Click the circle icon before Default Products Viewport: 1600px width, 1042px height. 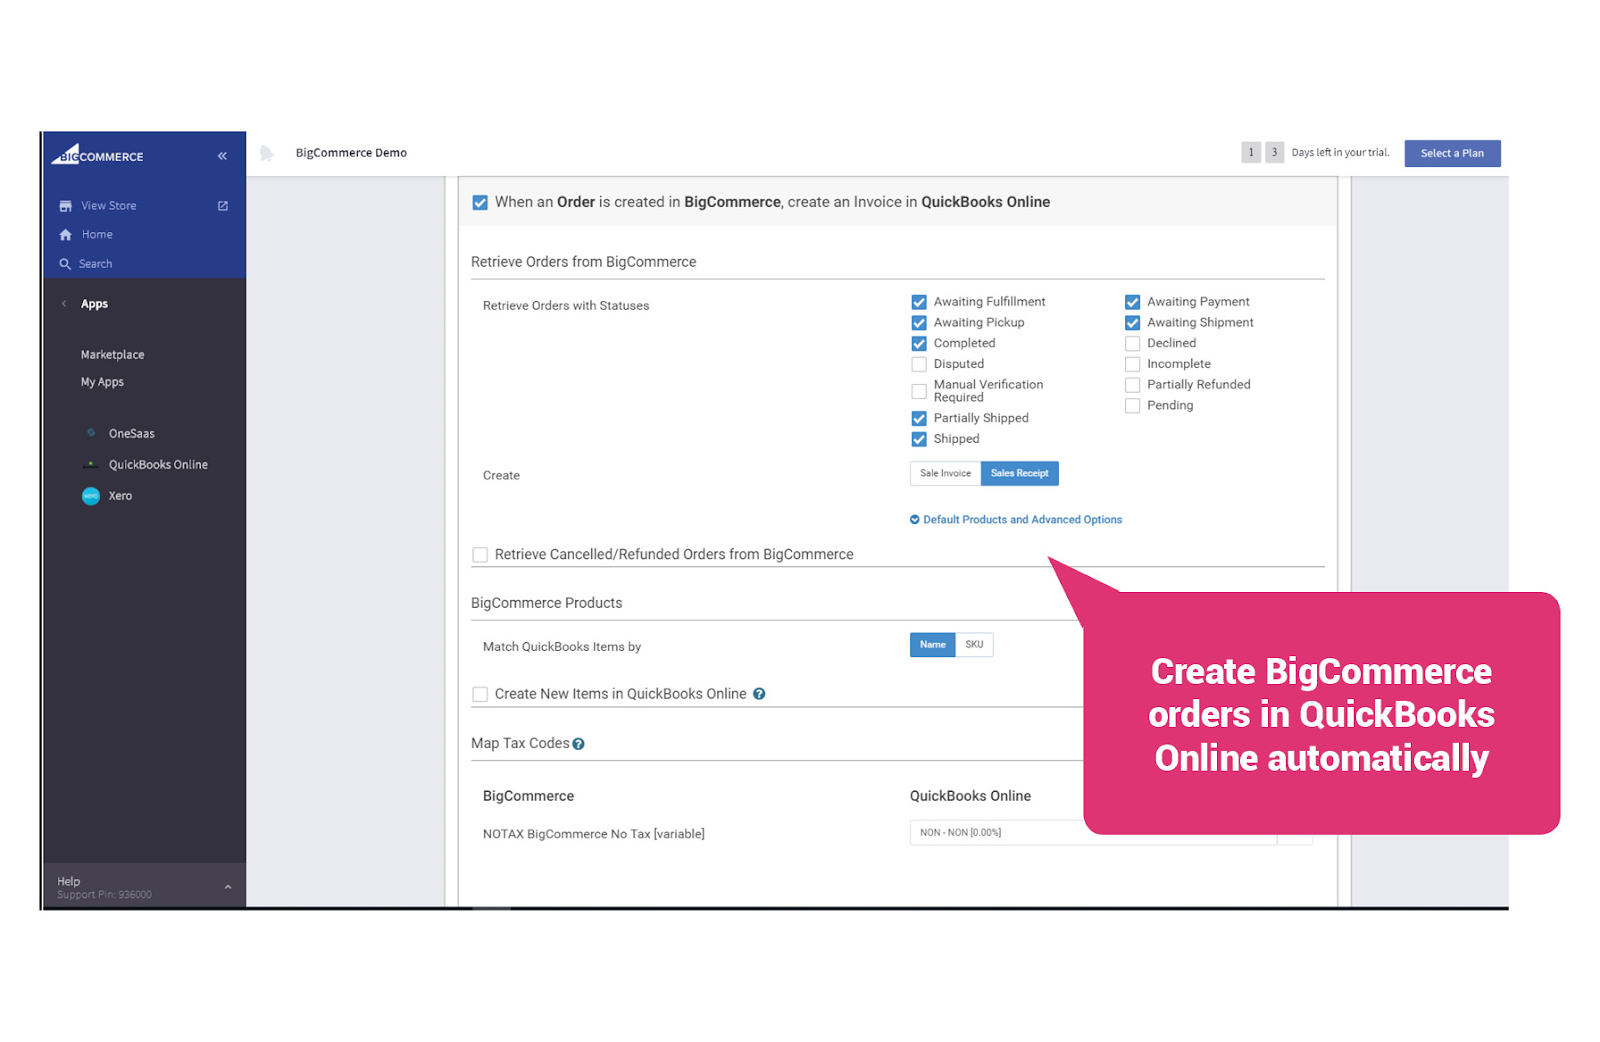(914, 520)
